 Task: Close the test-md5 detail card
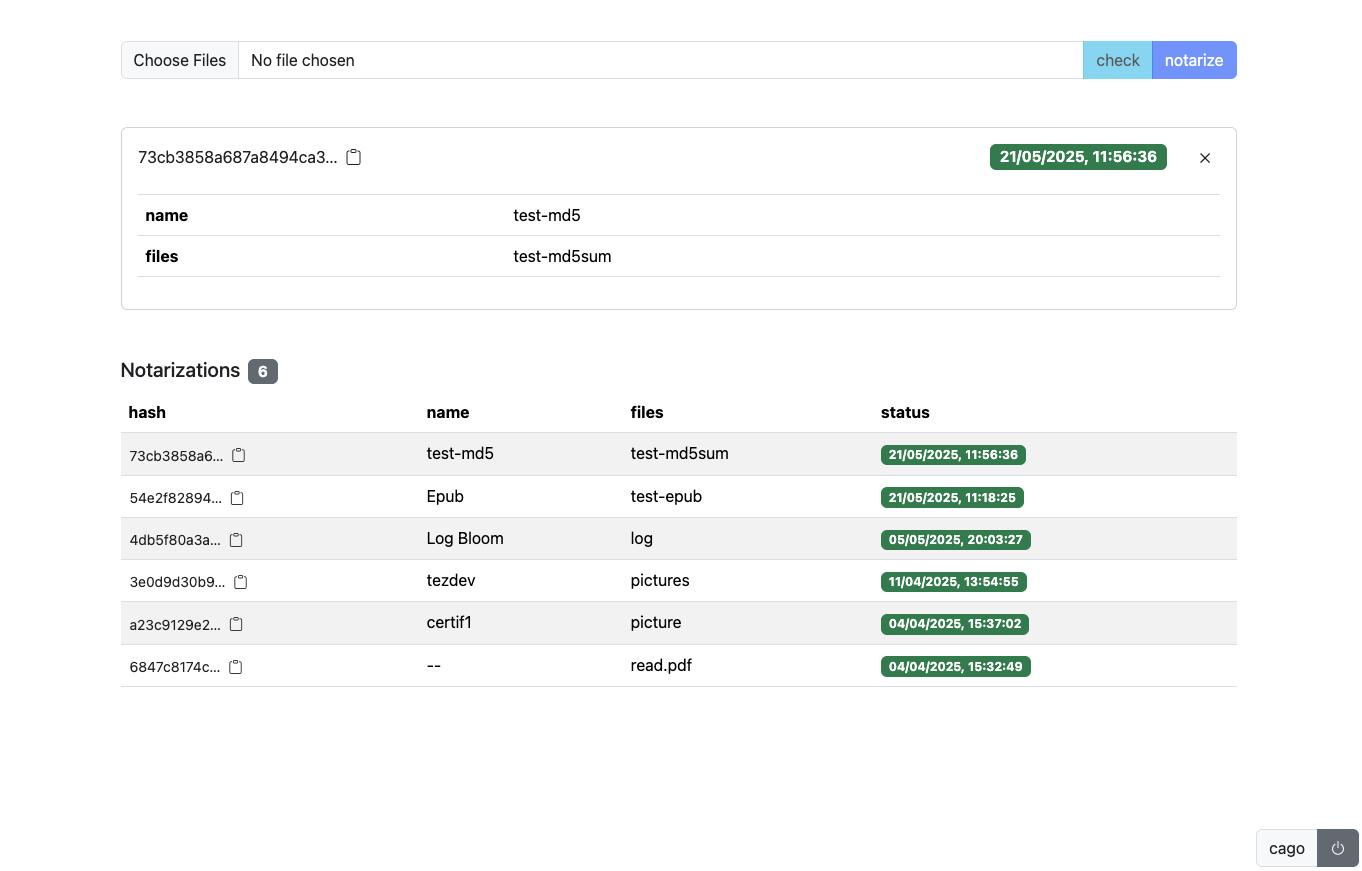[1204, 158]
